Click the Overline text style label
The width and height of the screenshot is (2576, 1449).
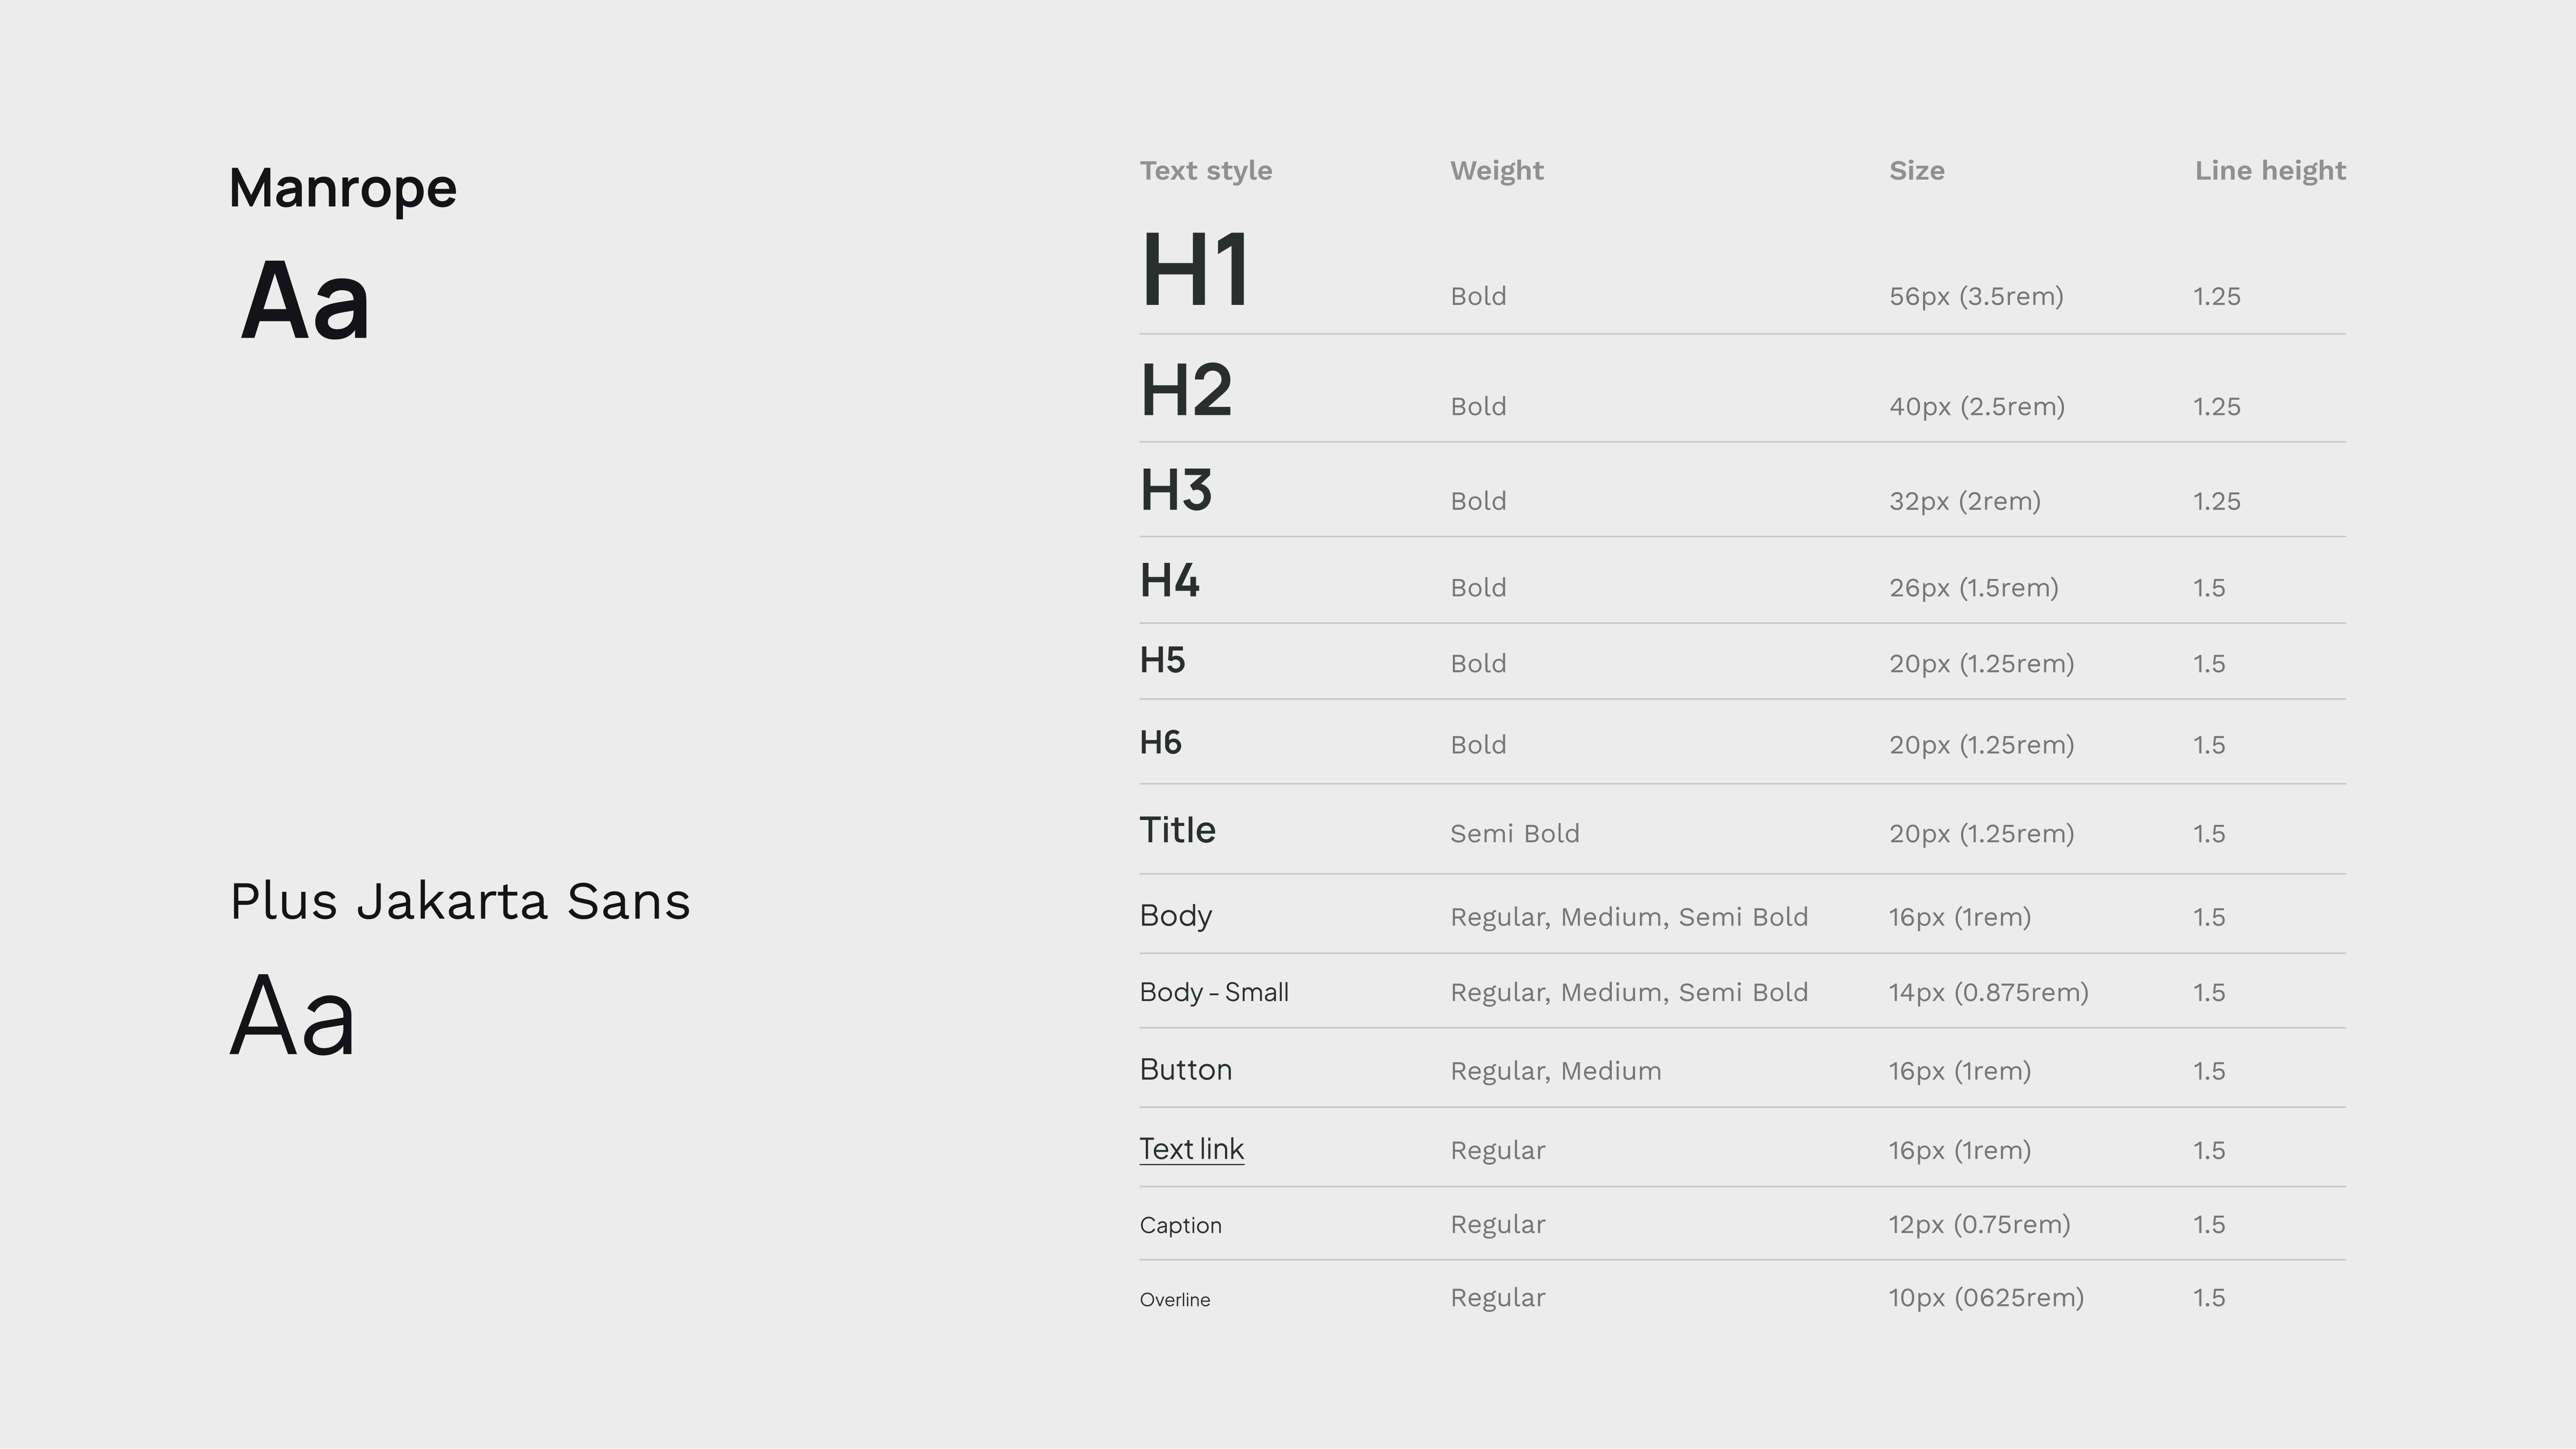(1175, 1300)
